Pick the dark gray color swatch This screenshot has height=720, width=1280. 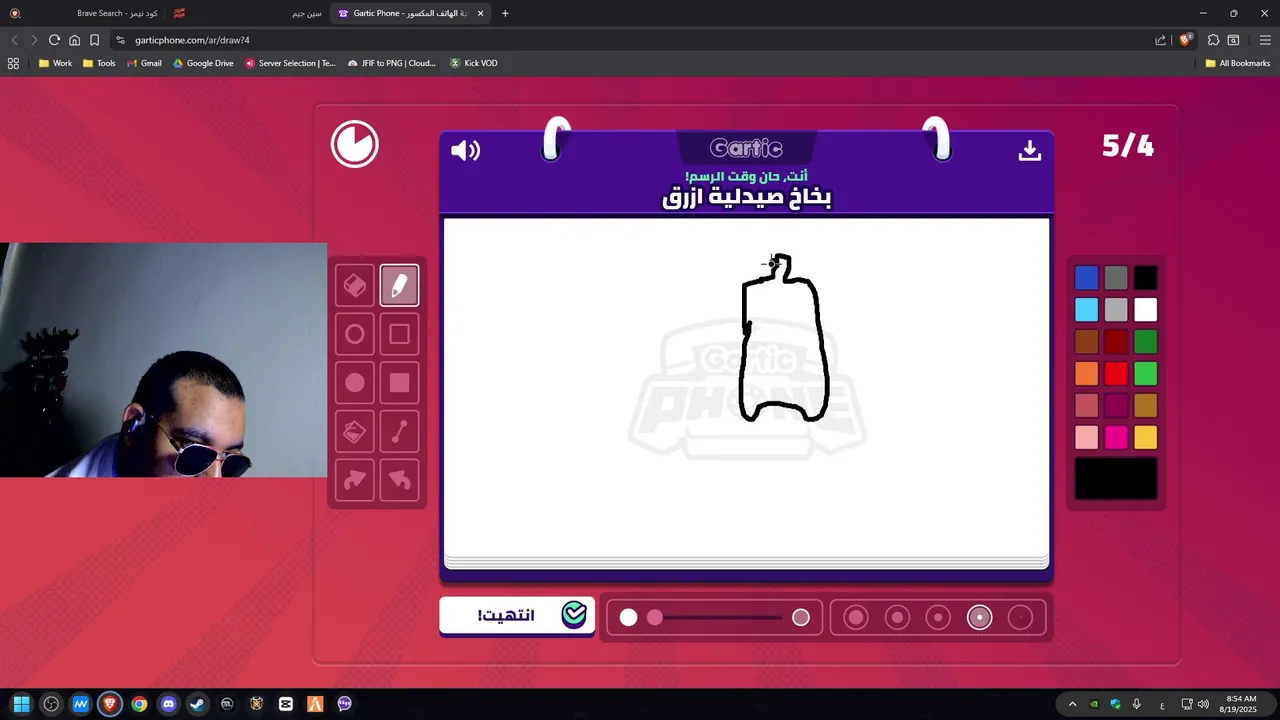pos(1116,278)
